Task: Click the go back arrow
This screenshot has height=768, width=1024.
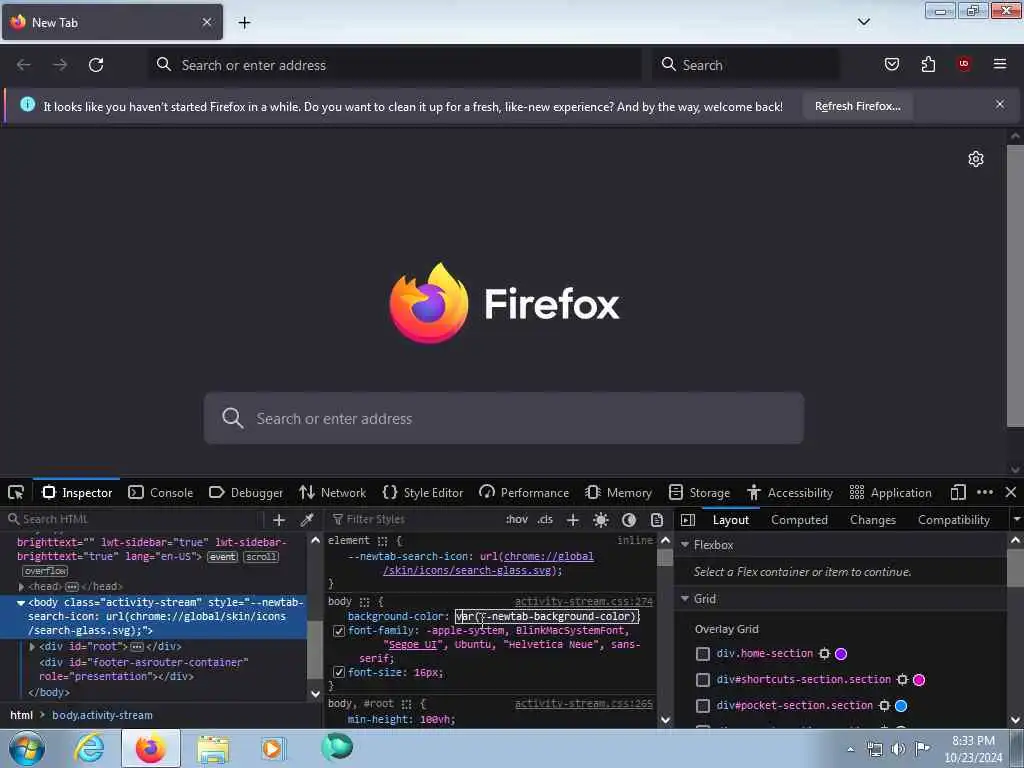Action: pos(24,65)
